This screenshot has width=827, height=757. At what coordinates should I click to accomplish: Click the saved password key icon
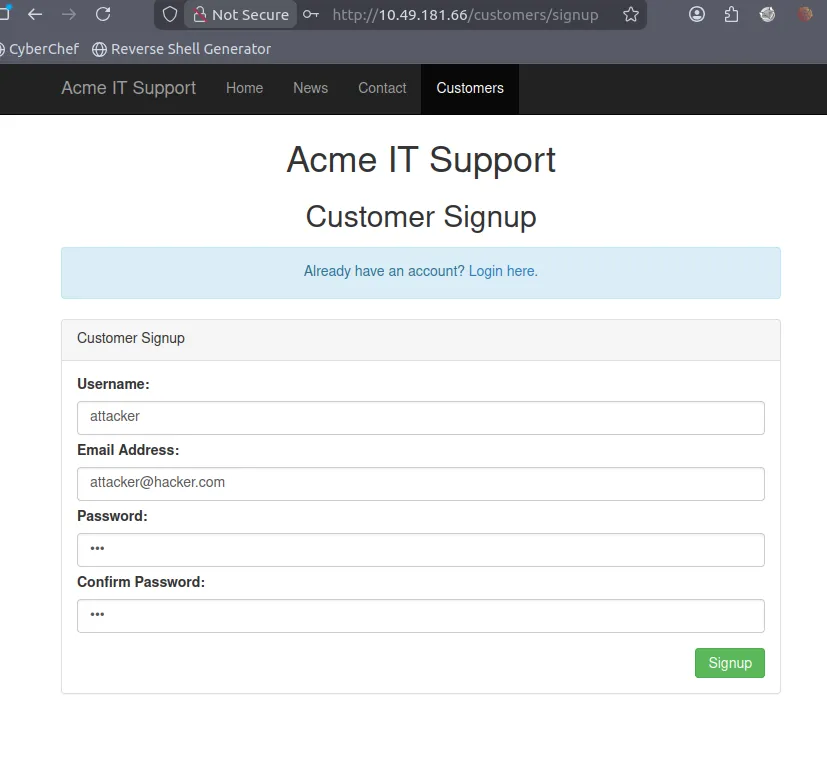[311, 15]
